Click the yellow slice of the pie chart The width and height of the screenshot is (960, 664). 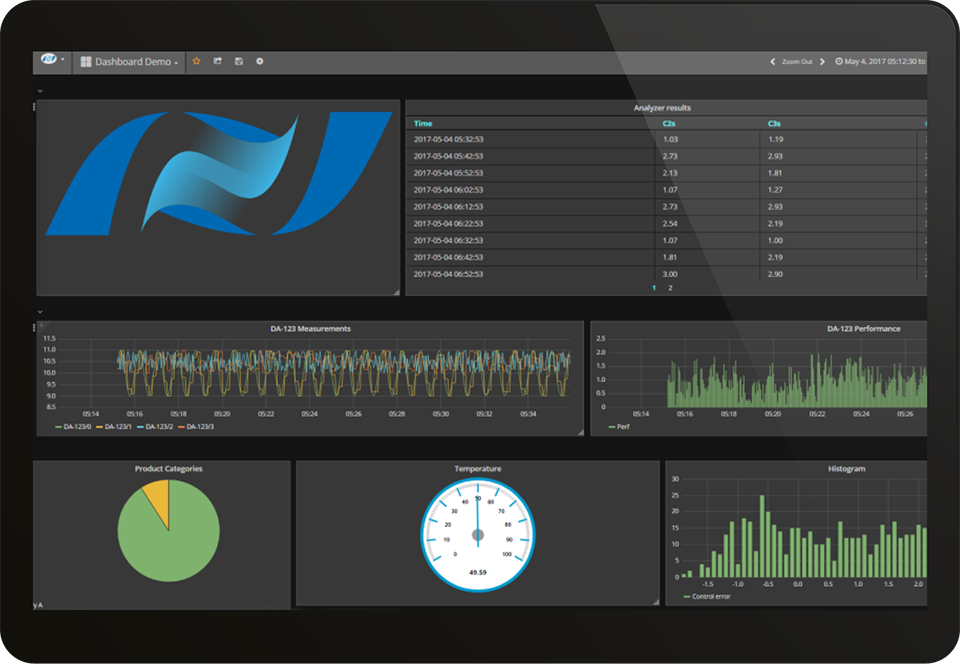(157, 492)
